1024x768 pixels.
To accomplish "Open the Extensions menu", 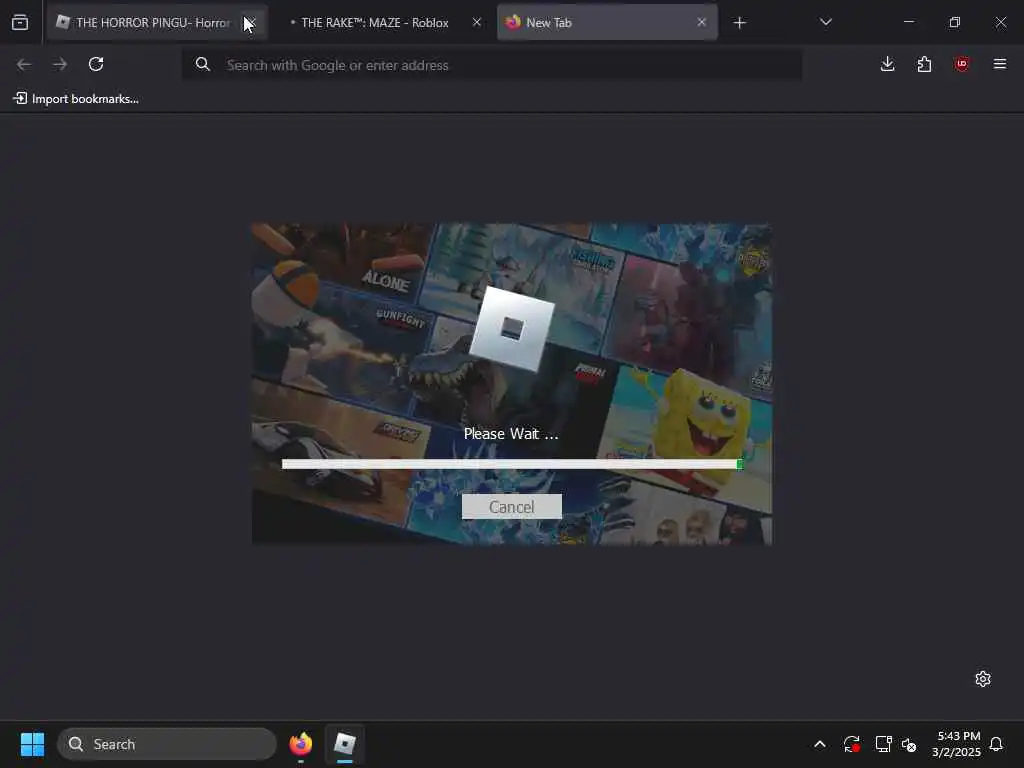I will pos(924,64).
